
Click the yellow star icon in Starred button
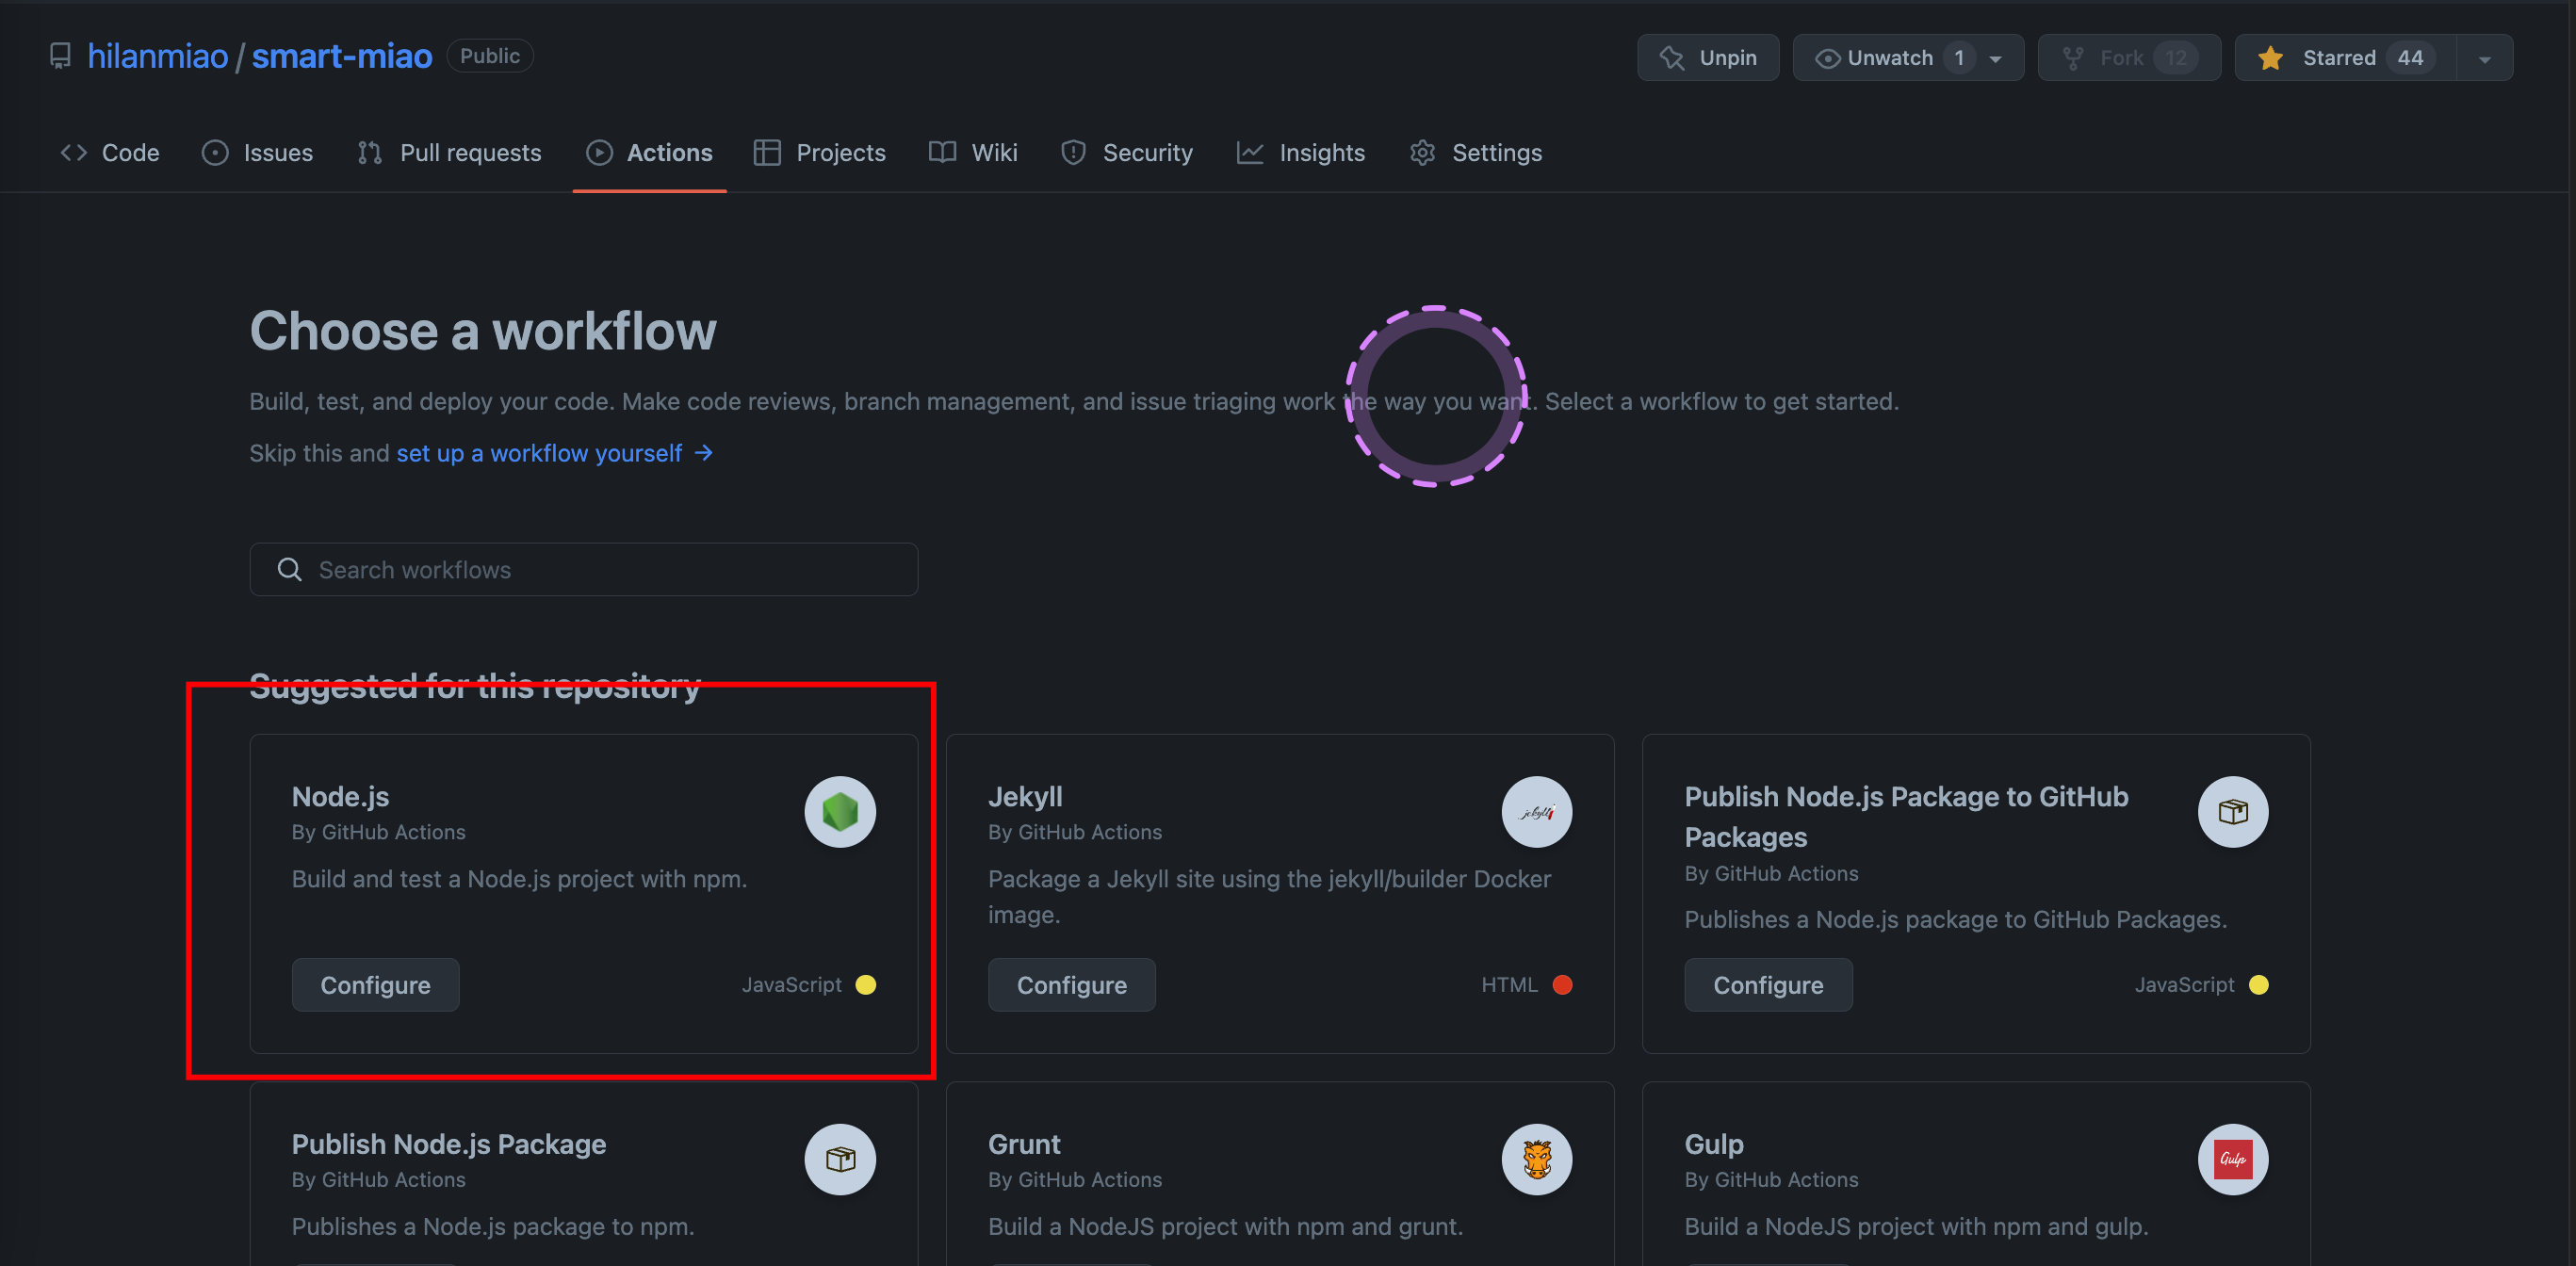click(2270, 58)
